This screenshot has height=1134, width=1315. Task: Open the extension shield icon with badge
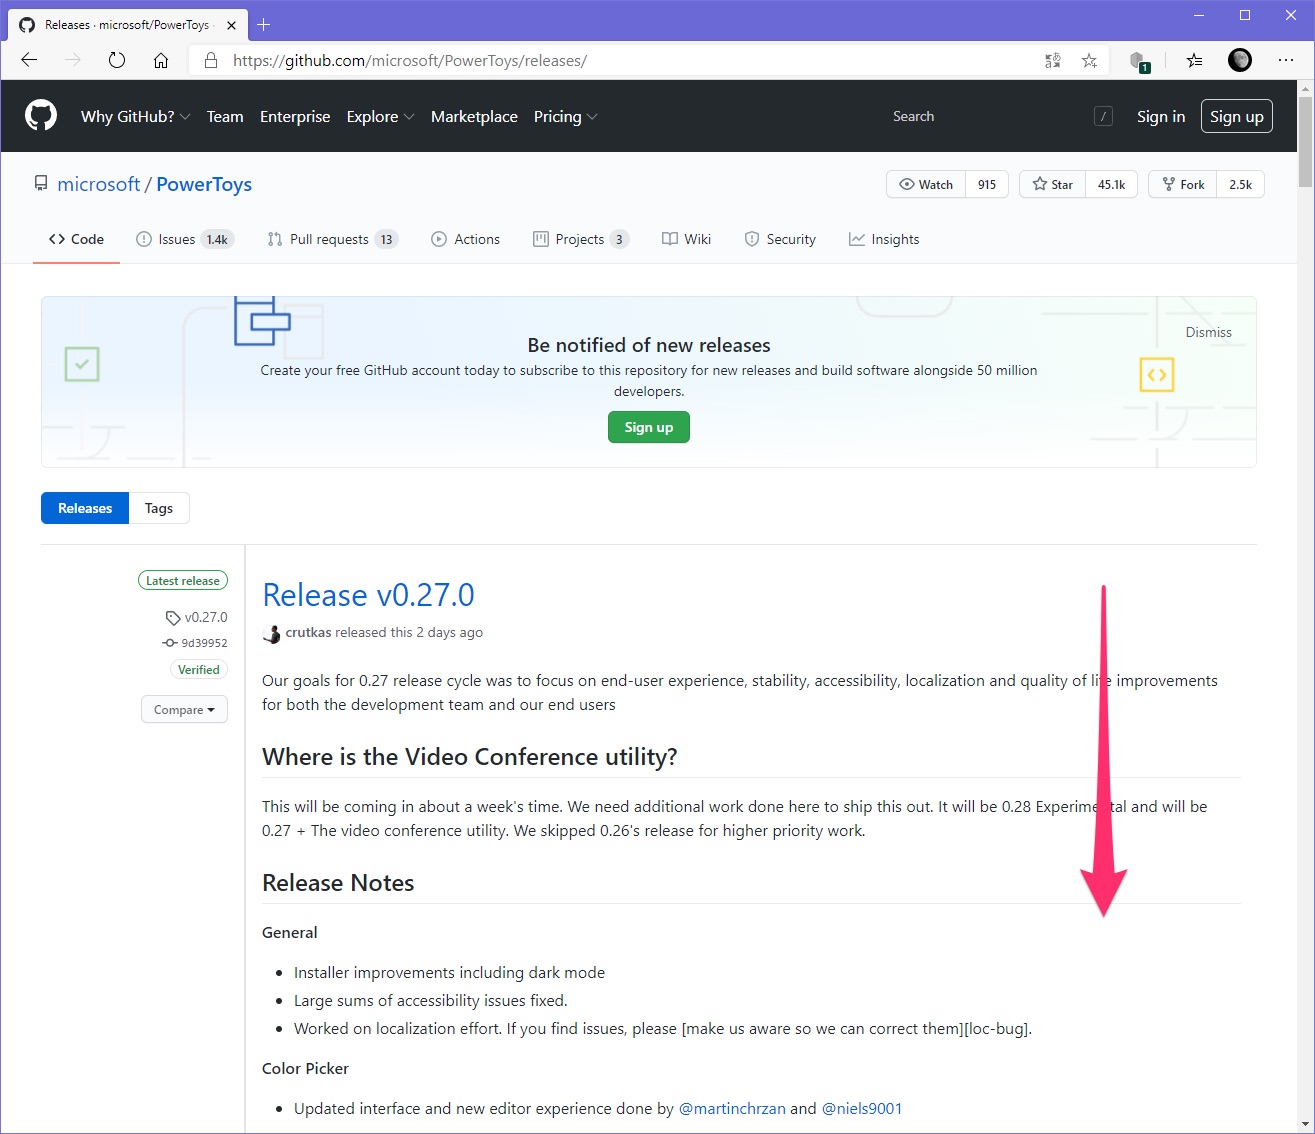tap(1139, 61)
